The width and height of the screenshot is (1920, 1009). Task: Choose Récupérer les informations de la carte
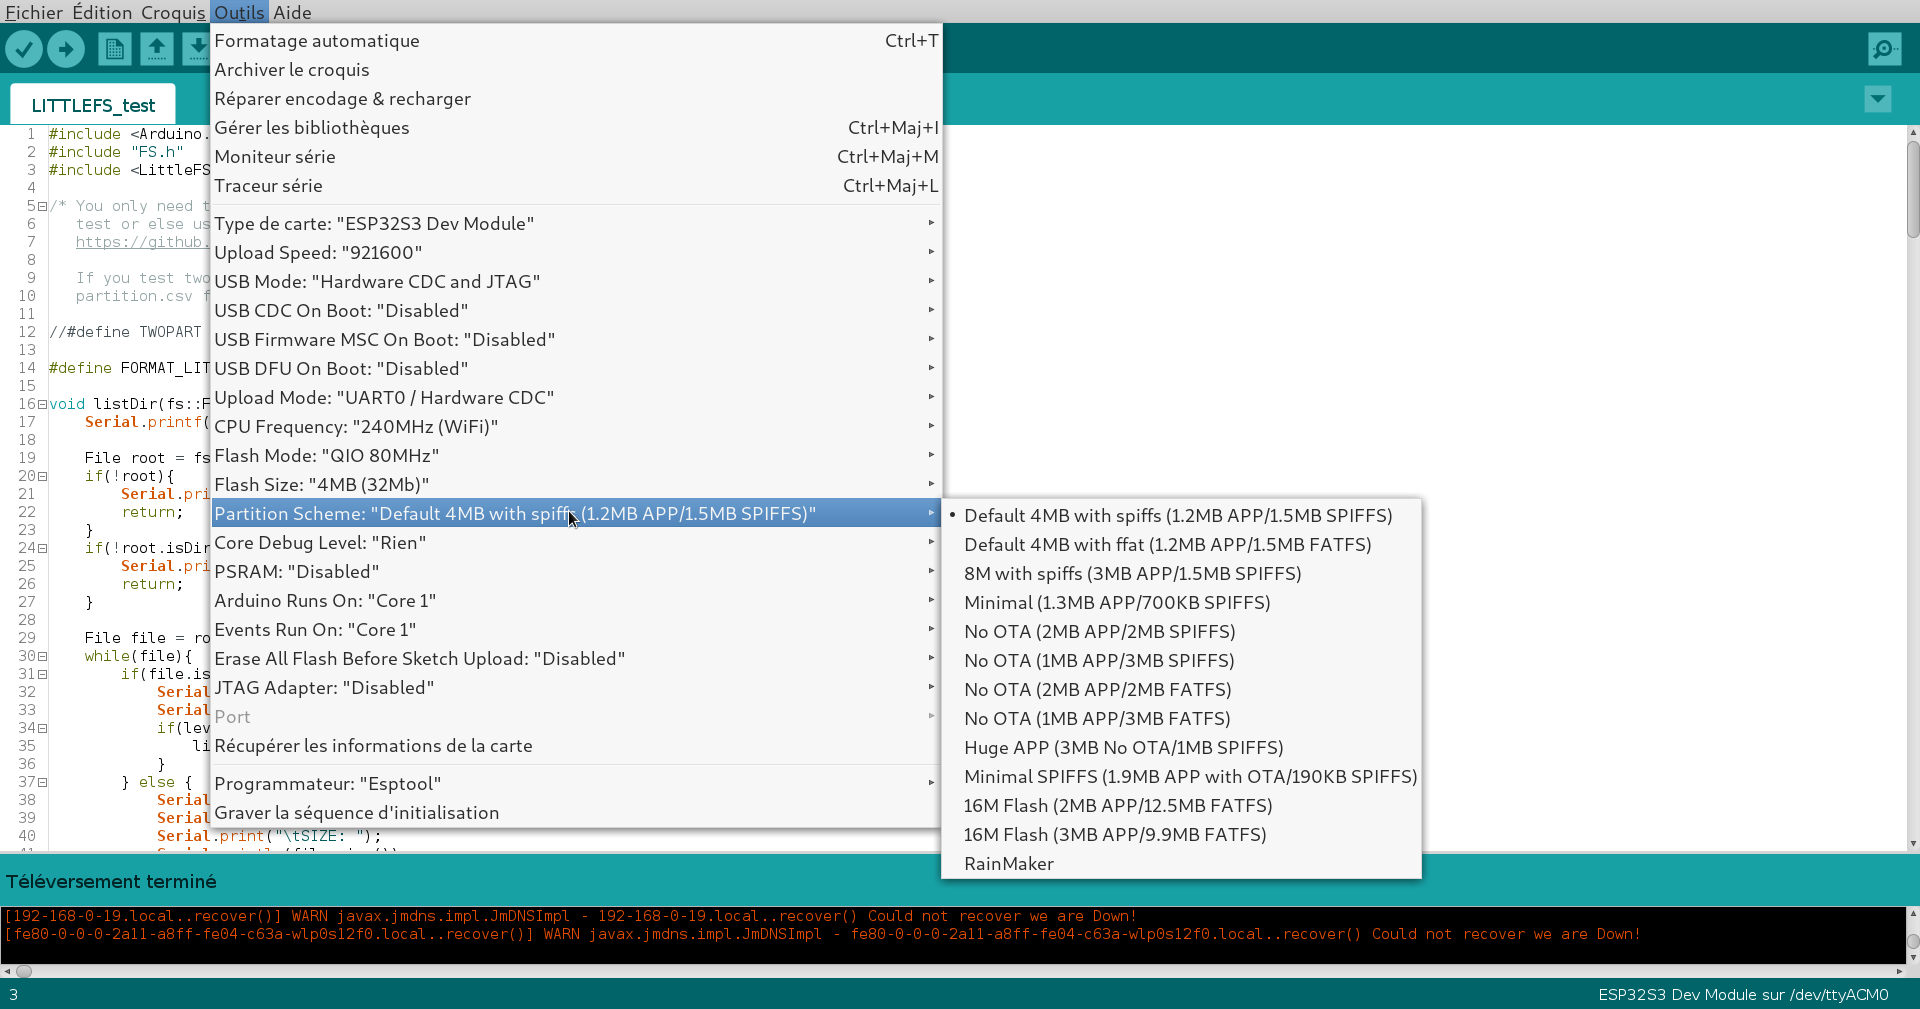coord(576,746)
